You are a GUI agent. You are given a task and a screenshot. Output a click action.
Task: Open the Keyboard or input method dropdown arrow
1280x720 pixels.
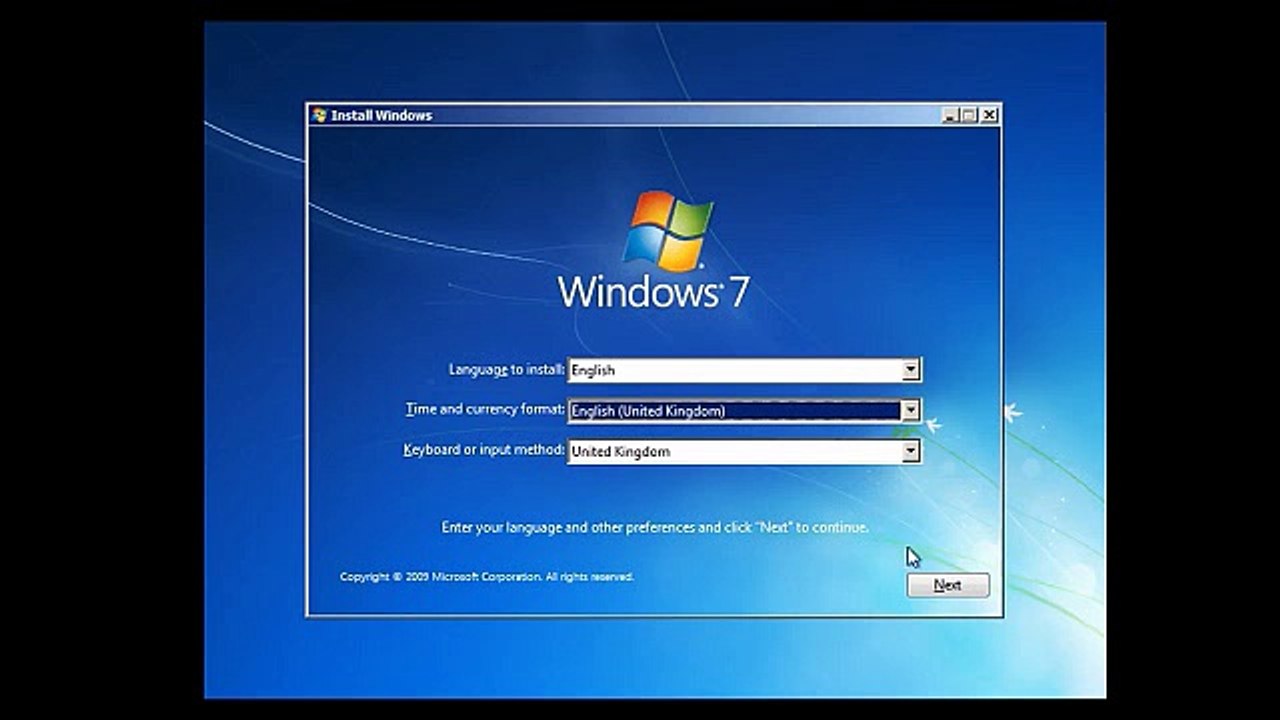(x=910, y=451)
